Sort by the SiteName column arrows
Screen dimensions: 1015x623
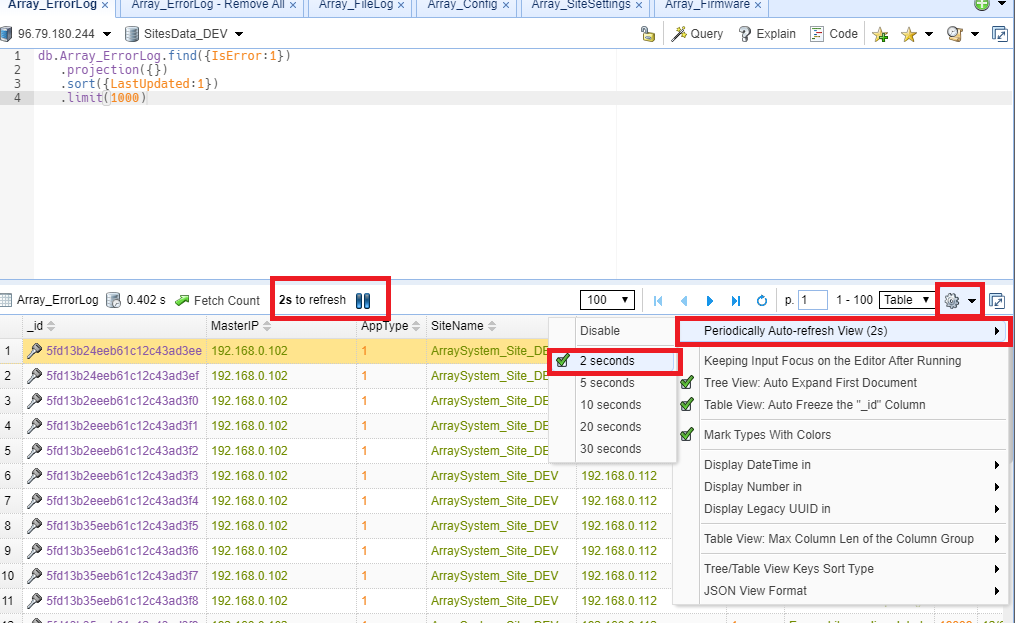492,326
